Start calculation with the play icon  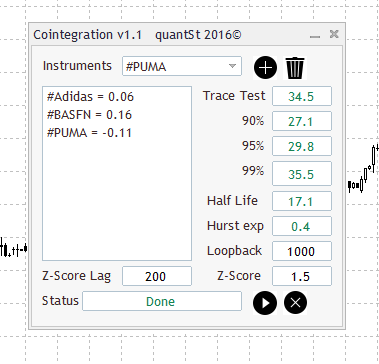tap(265, 303)
